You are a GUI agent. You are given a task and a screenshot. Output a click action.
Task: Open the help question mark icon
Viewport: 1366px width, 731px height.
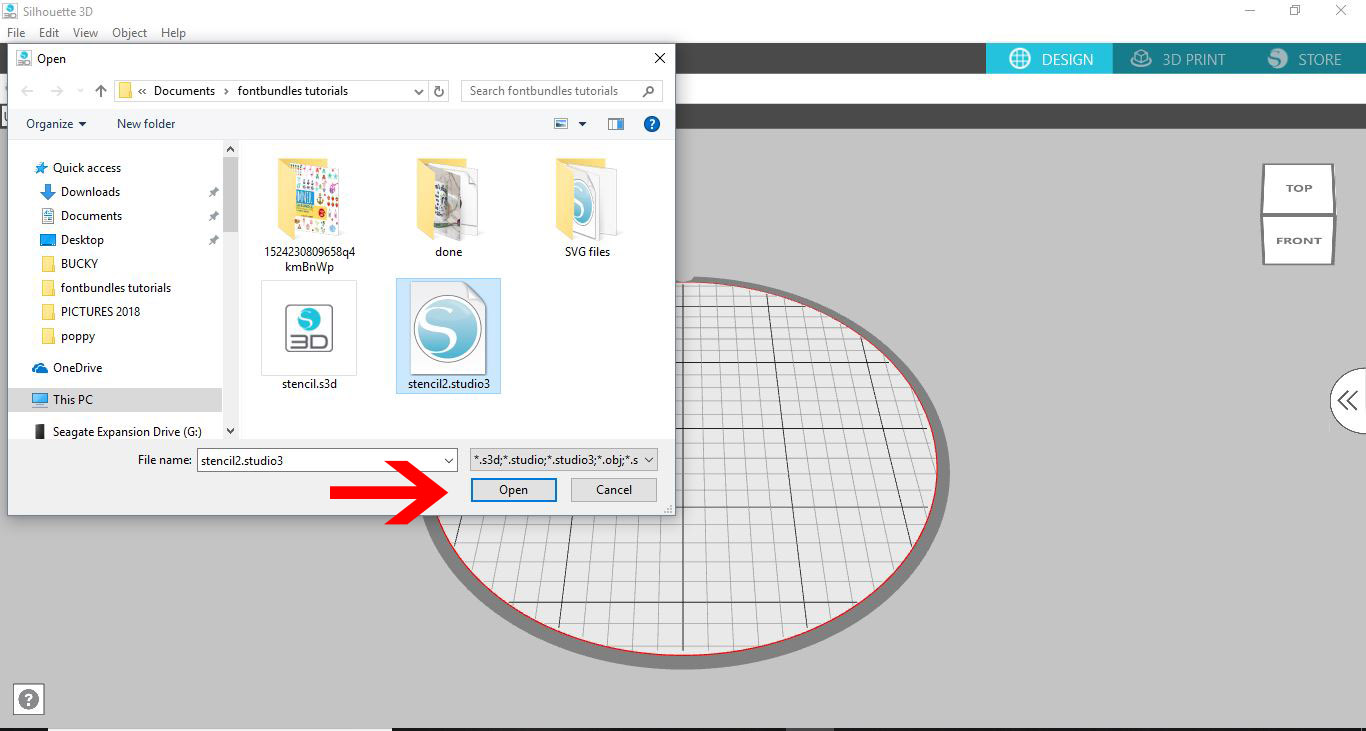[29, 699]
